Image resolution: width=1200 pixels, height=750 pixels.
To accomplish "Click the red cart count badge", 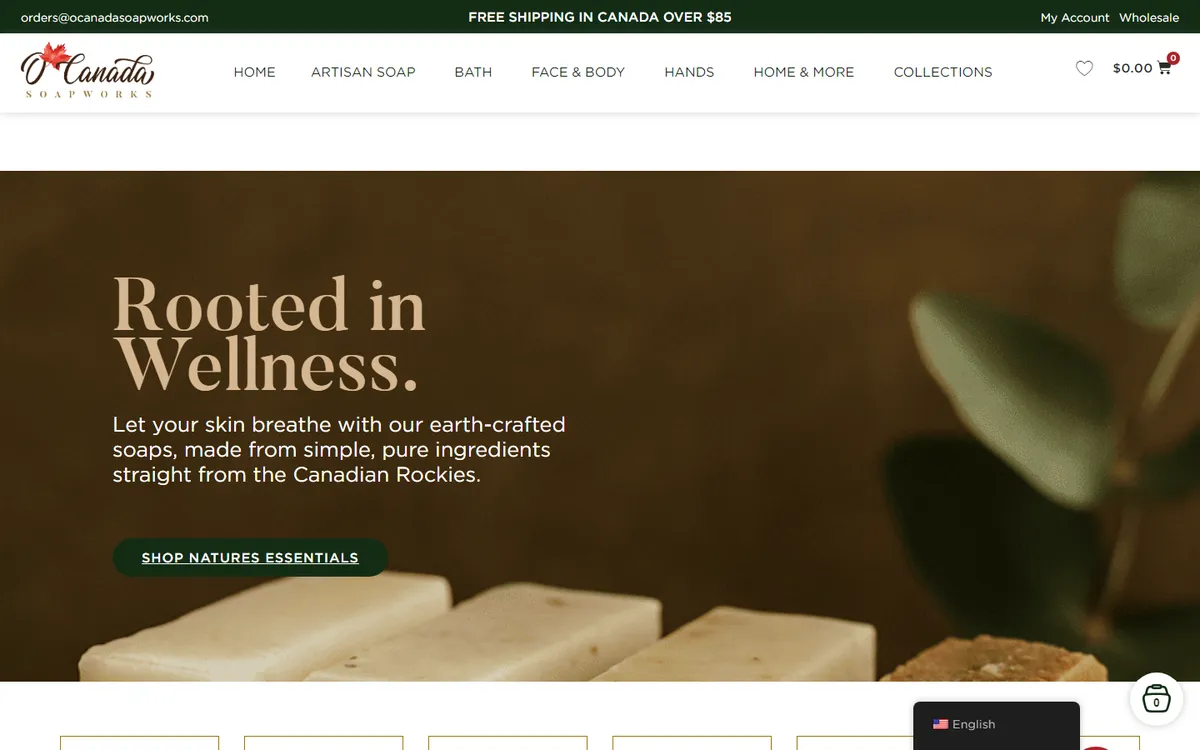I will coord(1173,58).
